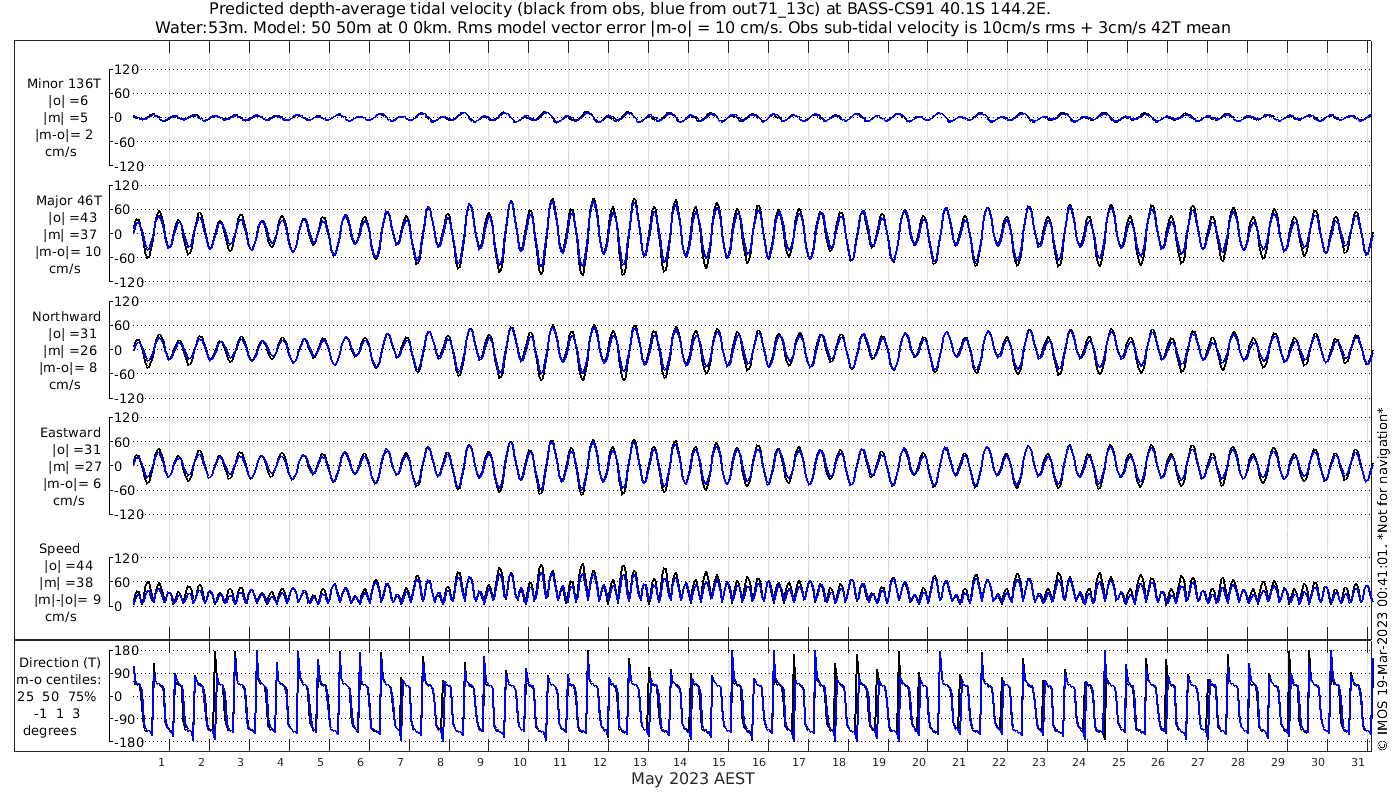The image size is (1400, 800).
Task: Click the '|m| =5' value in Minor panel
Action: [69, 117]
